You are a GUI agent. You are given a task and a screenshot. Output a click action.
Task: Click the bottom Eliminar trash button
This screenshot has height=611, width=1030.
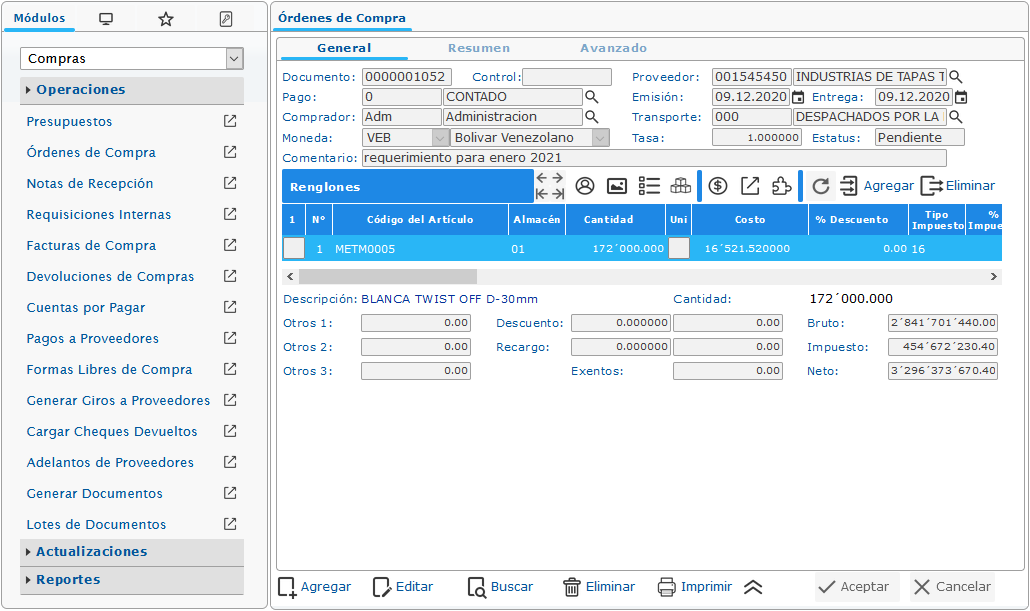point(599,587)
